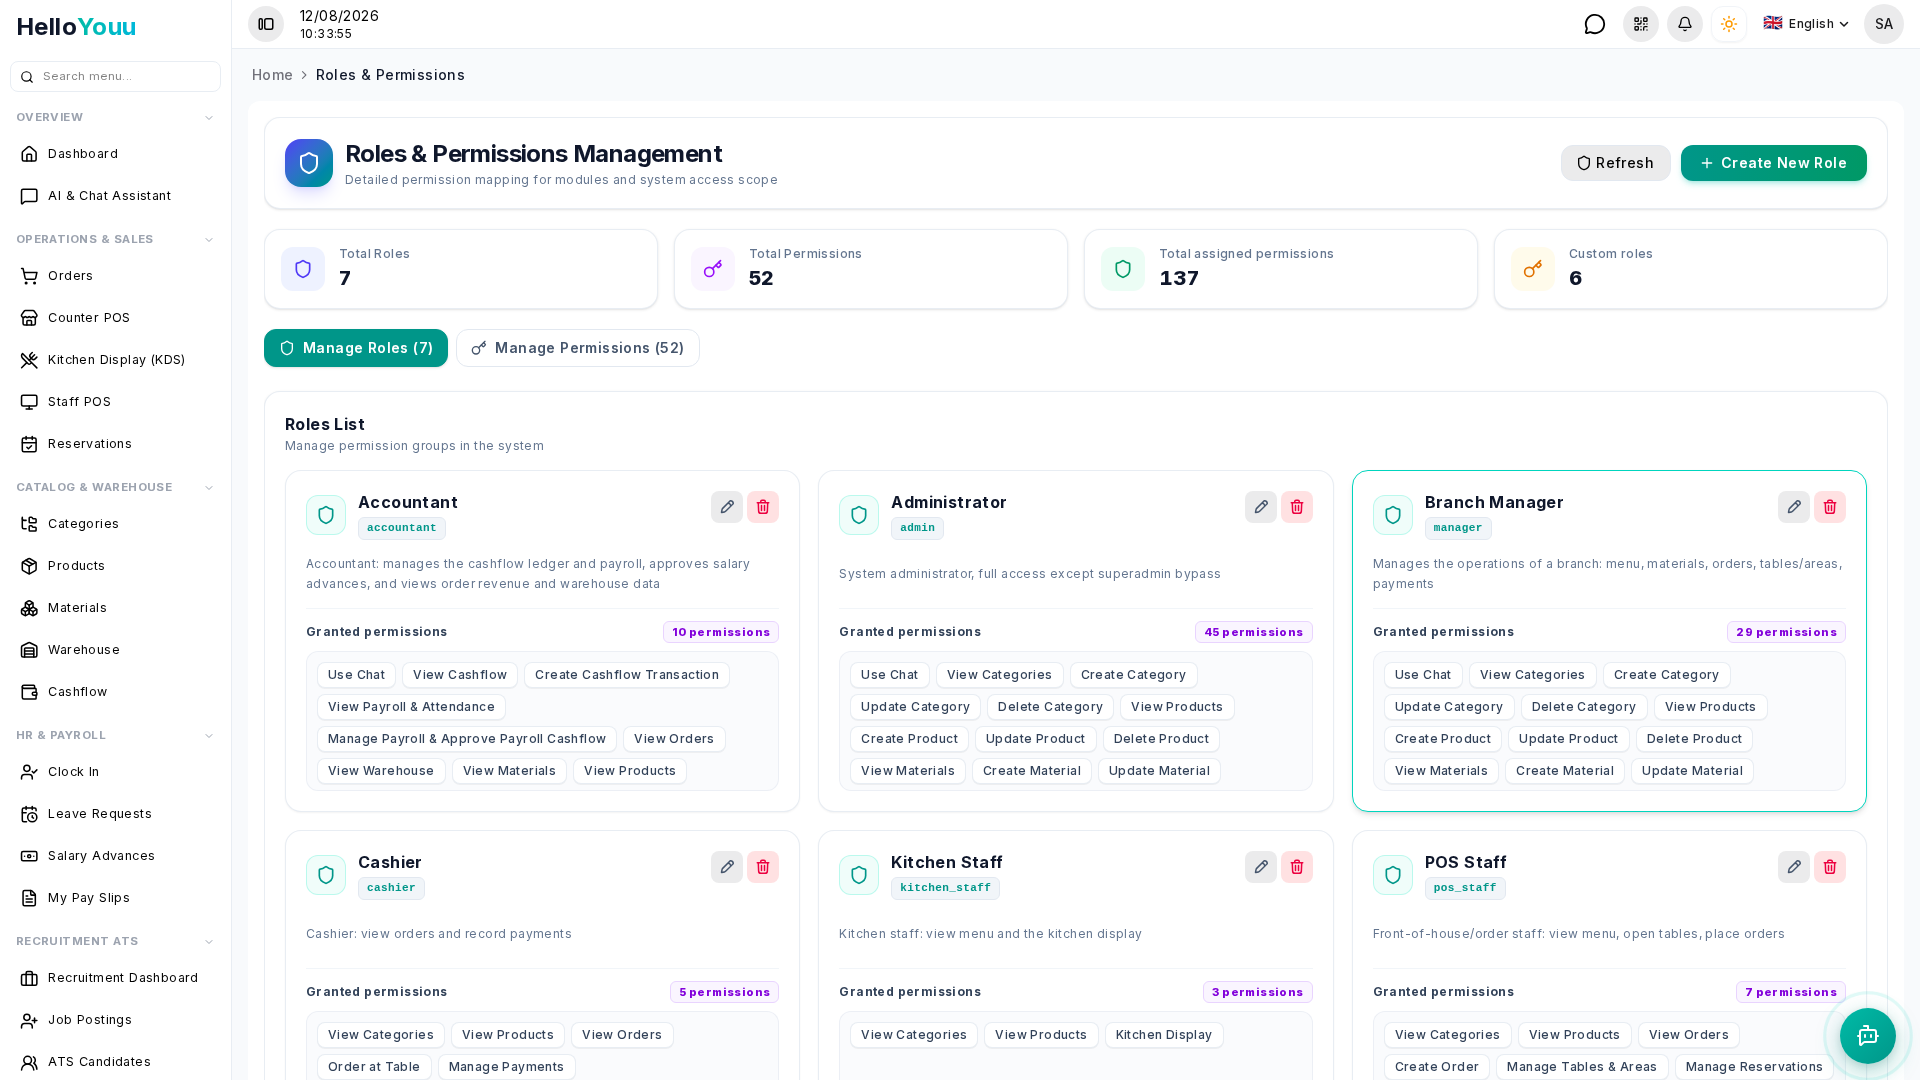The image size is (1920, 1080).
Task: Open Leave Requests page
Action: (x=115, y=814)
